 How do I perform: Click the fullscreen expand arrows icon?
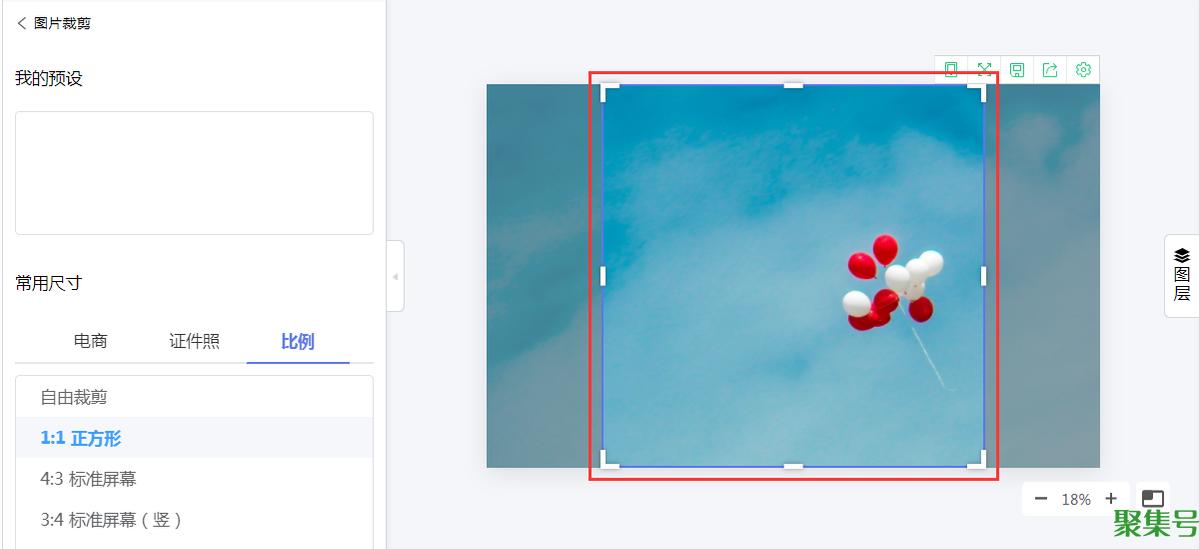tap(984, 69)
